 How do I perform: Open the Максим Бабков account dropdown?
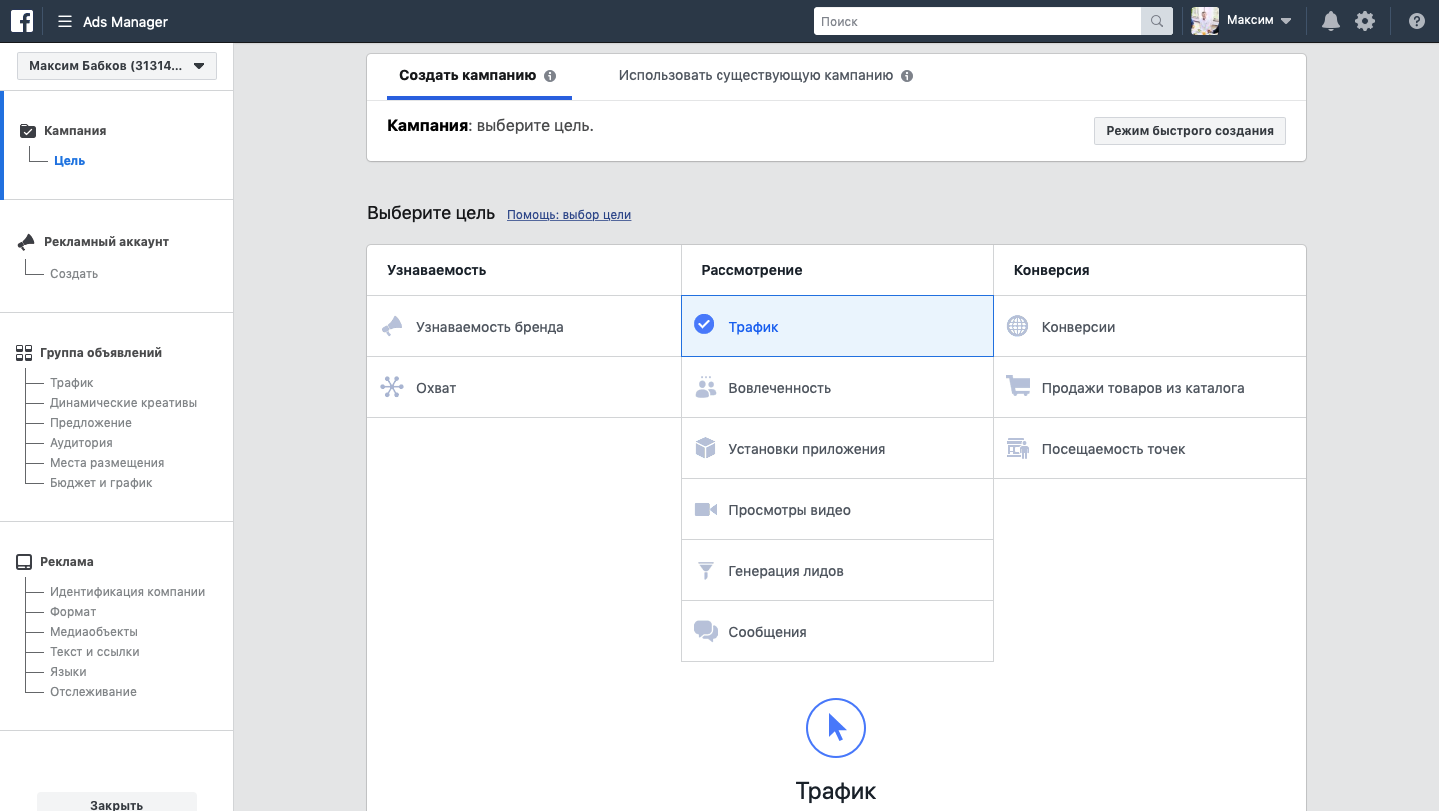point(117,66)
